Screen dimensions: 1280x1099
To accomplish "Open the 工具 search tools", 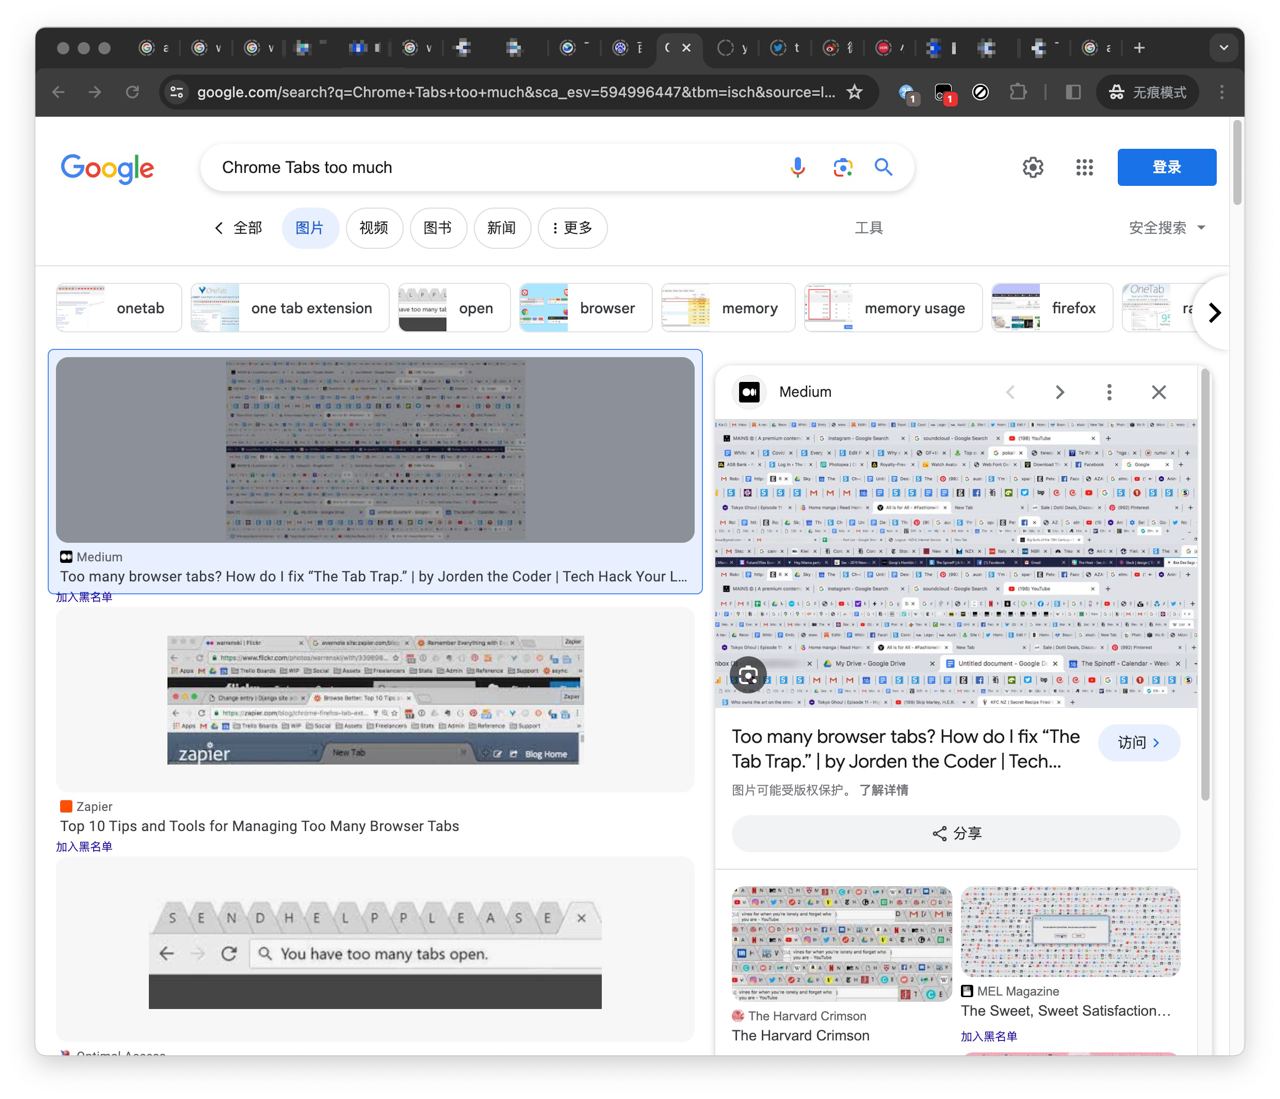I will click(x=869, y=228).
